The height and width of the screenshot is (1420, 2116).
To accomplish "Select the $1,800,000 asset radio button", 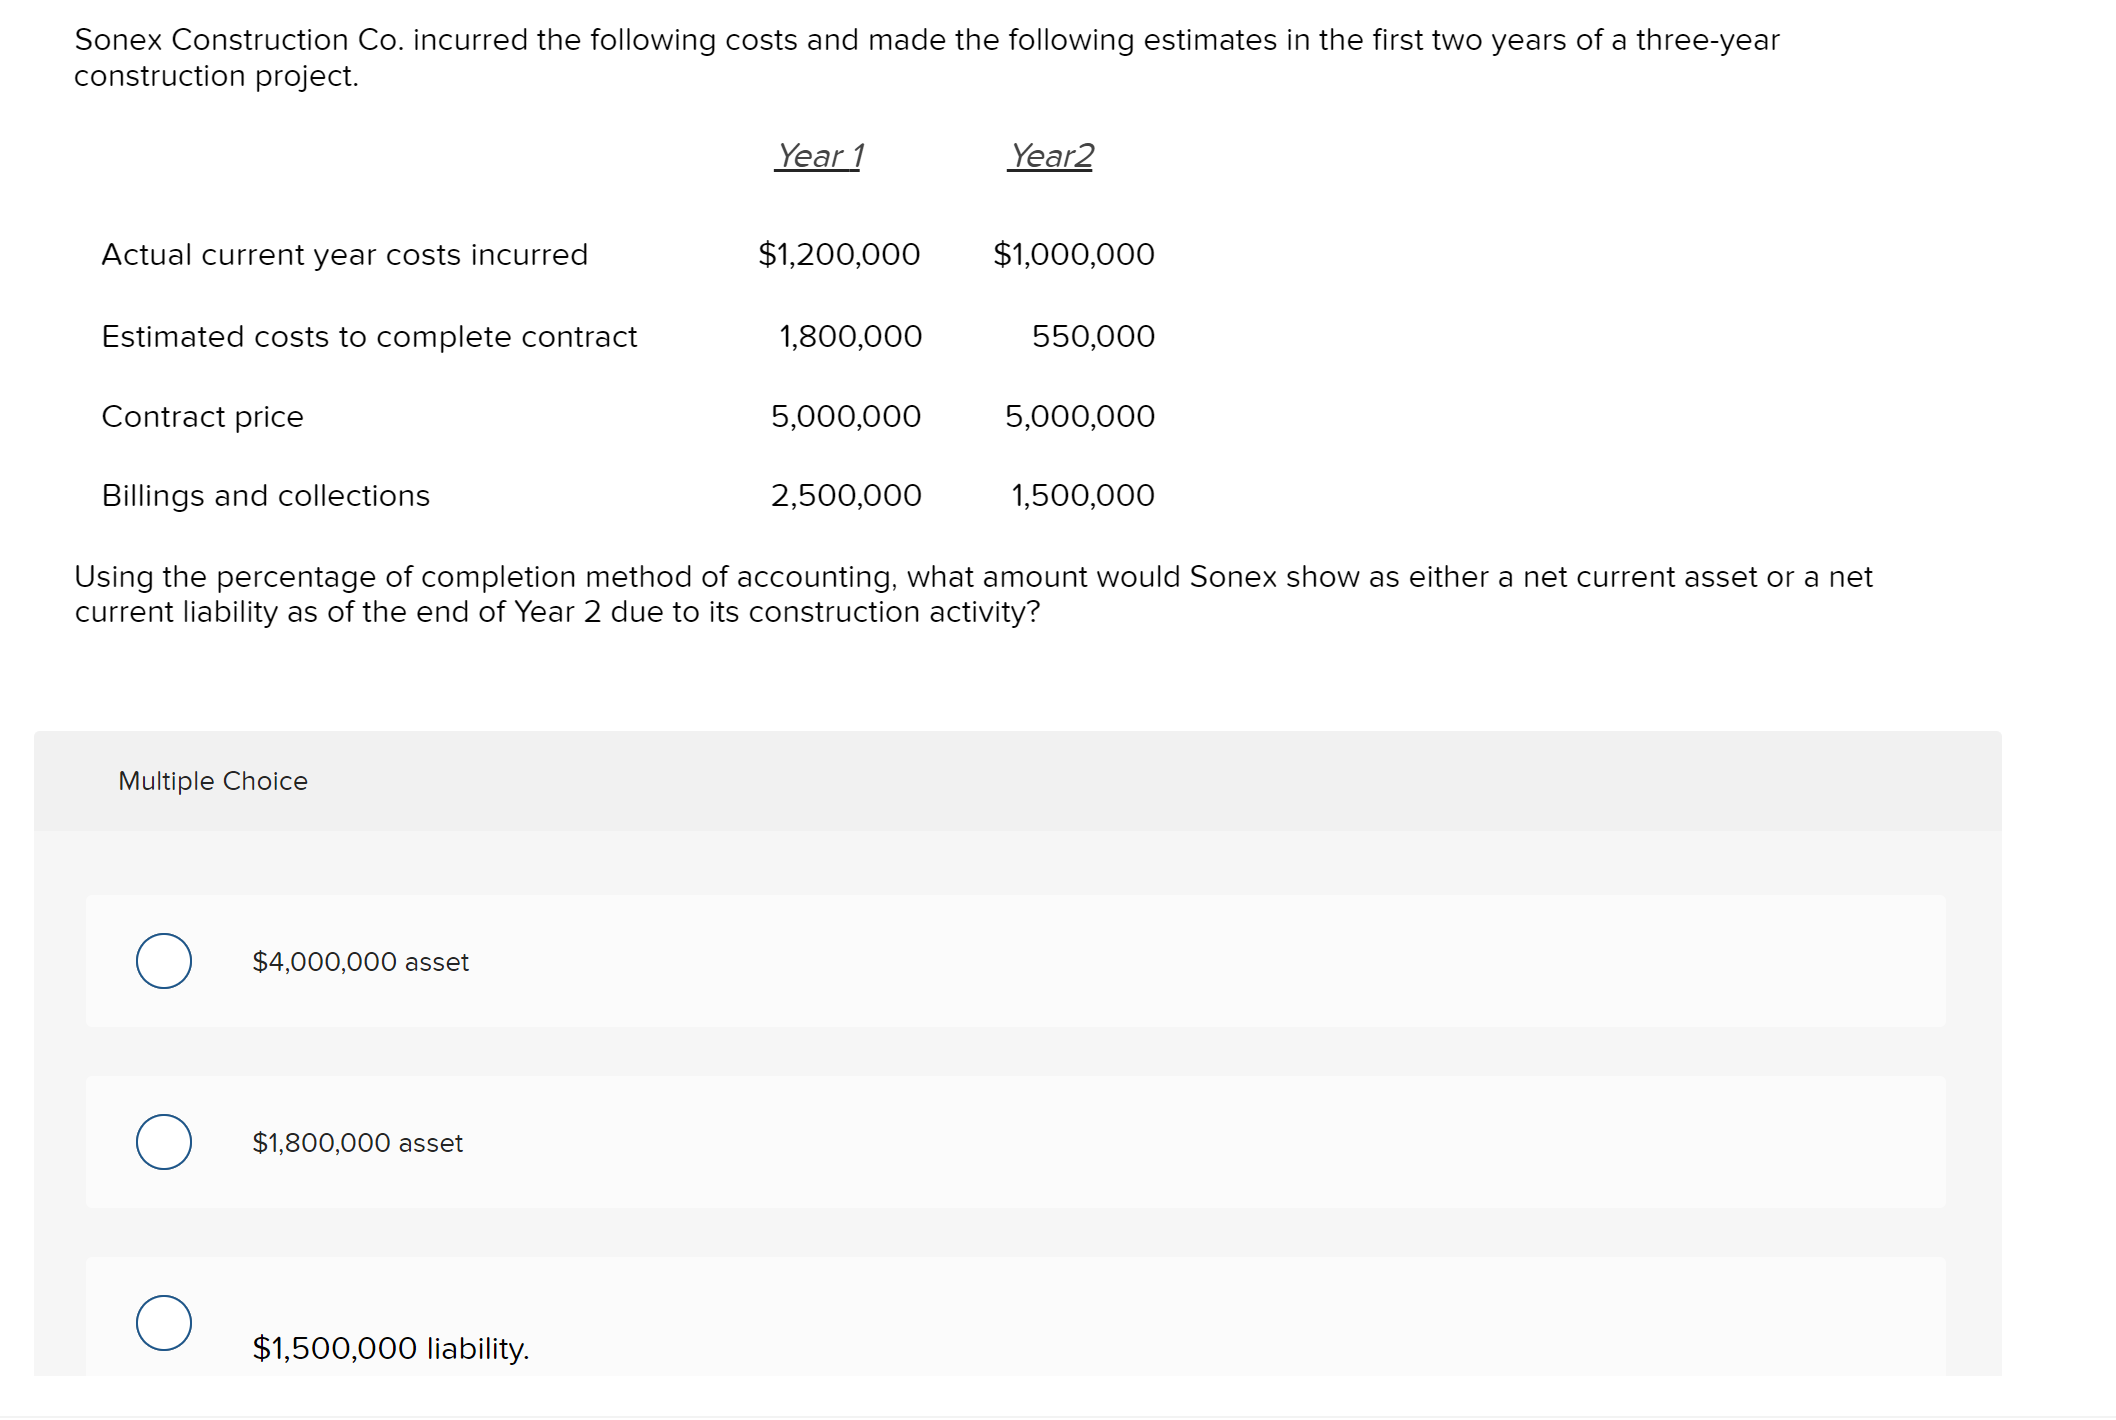I will [163, 1143].
